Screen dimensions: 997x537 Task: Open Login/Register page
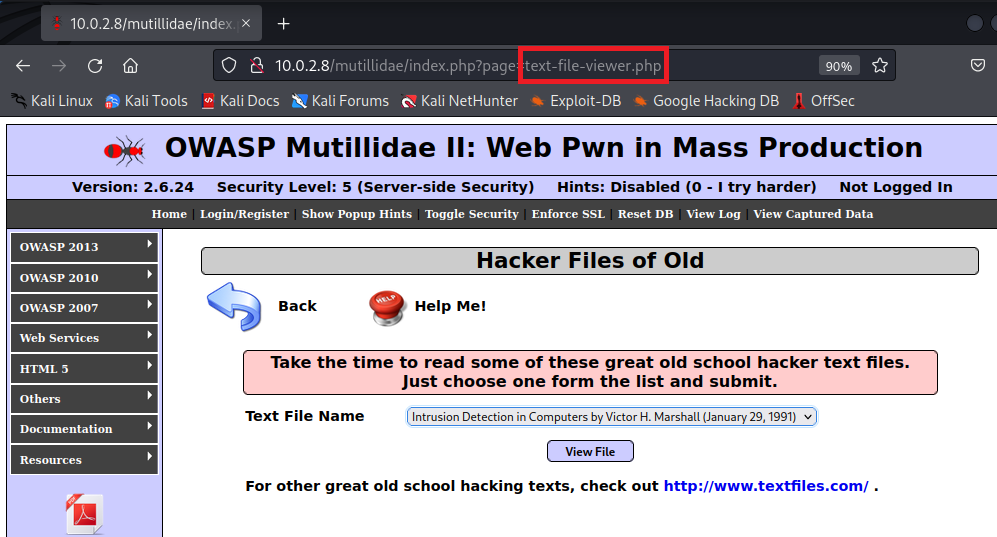pyautogui.click(x=244, y=214)
